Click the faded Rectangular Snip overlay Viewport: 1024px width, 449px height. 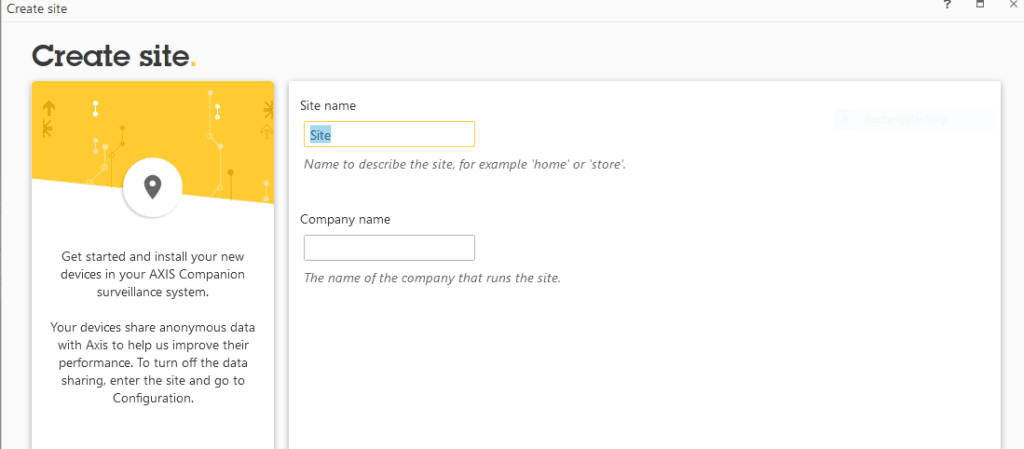(x=914, y=120)
